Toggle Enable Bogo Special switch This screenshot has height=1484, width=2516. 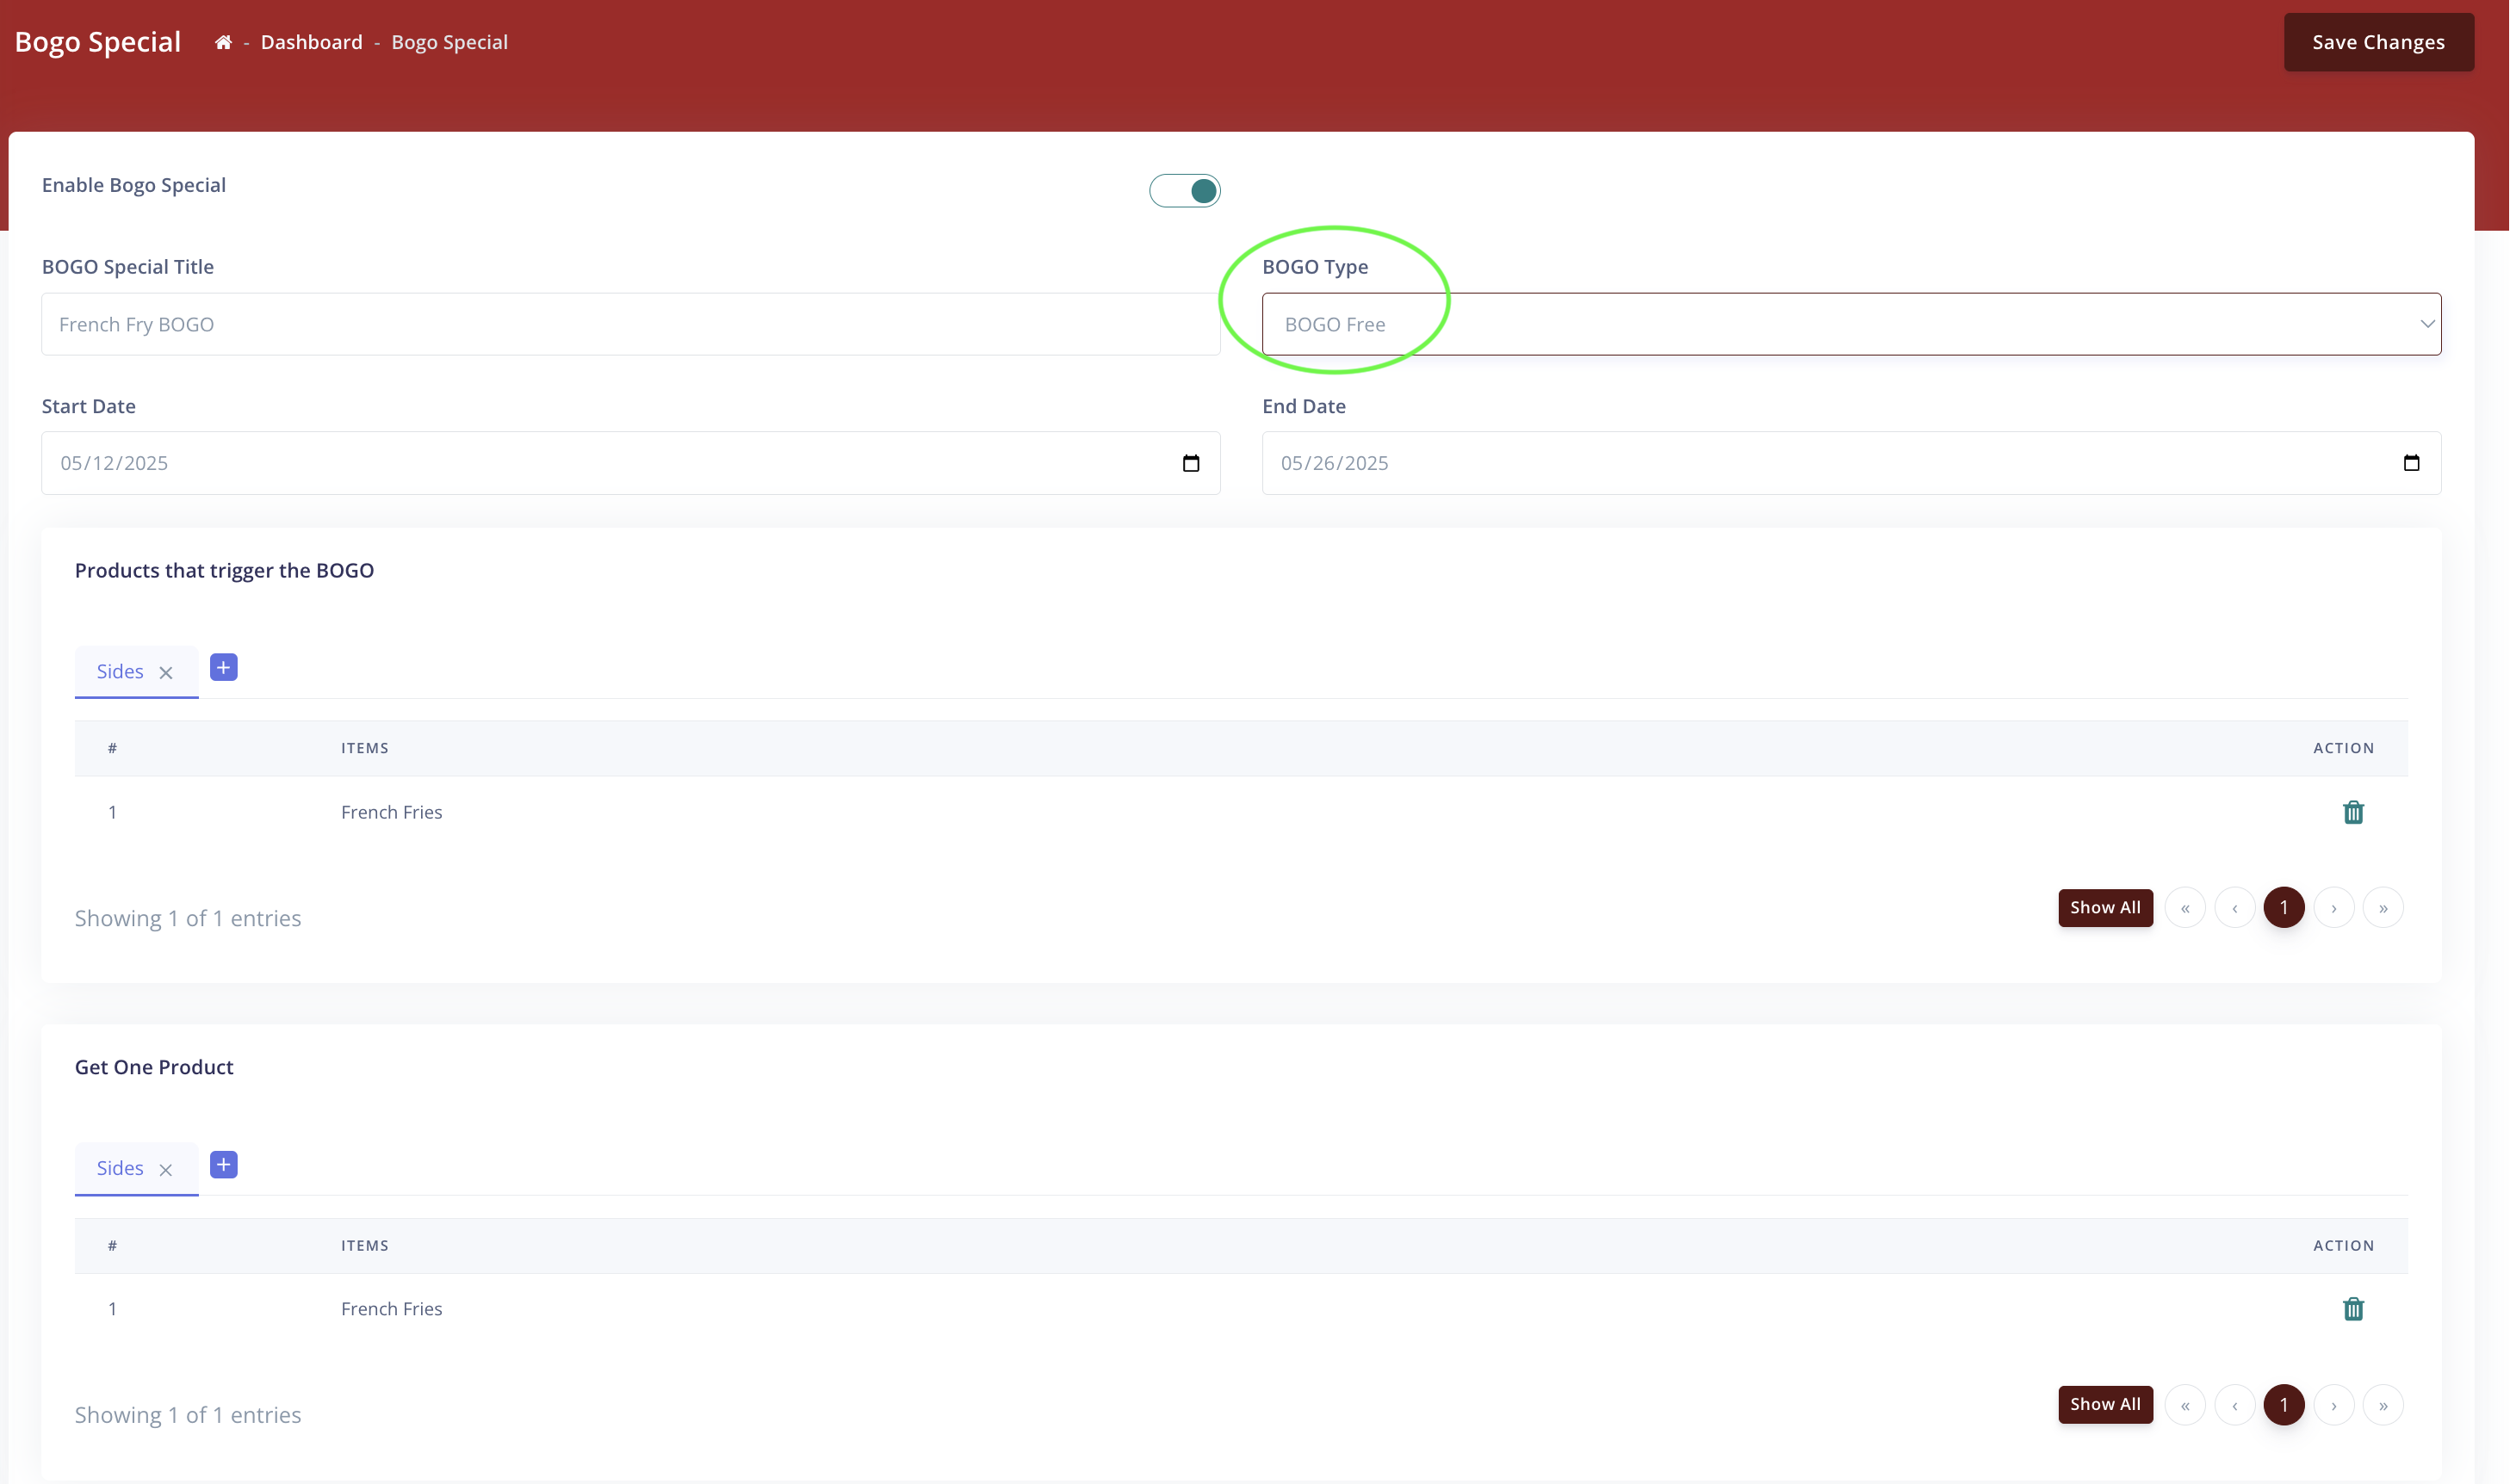click(x=1184, y=190)
